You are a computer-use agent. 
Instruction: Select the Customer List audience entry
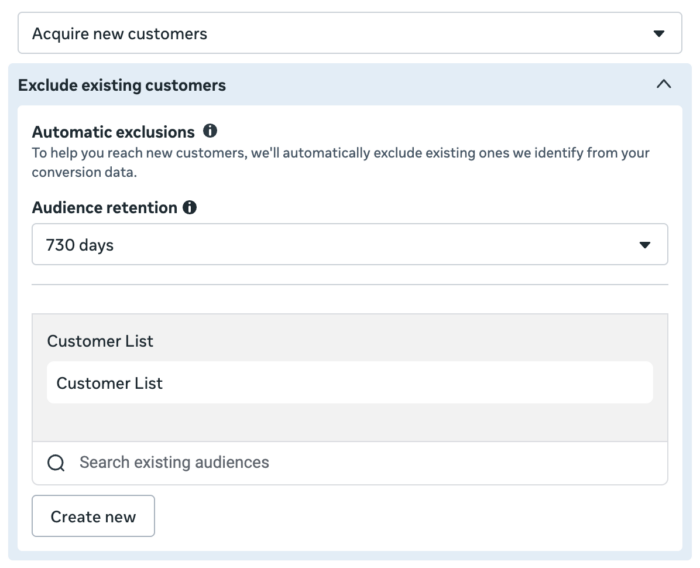(x=350, y=383)
